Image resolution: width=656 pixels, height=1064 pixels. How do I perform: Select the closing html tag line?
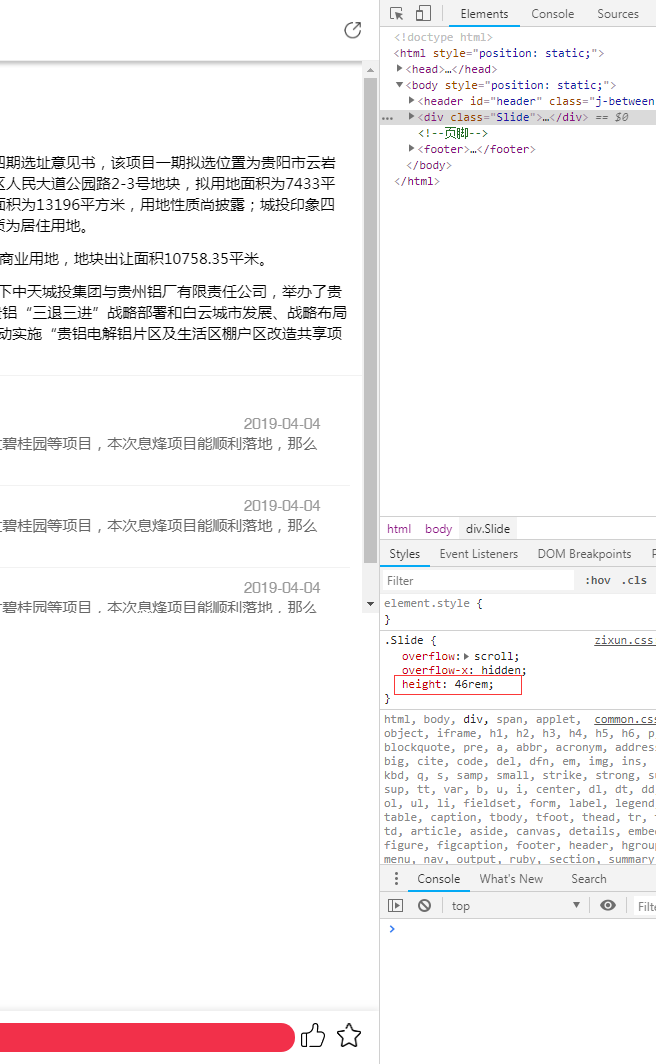click(x=417, y=181)
